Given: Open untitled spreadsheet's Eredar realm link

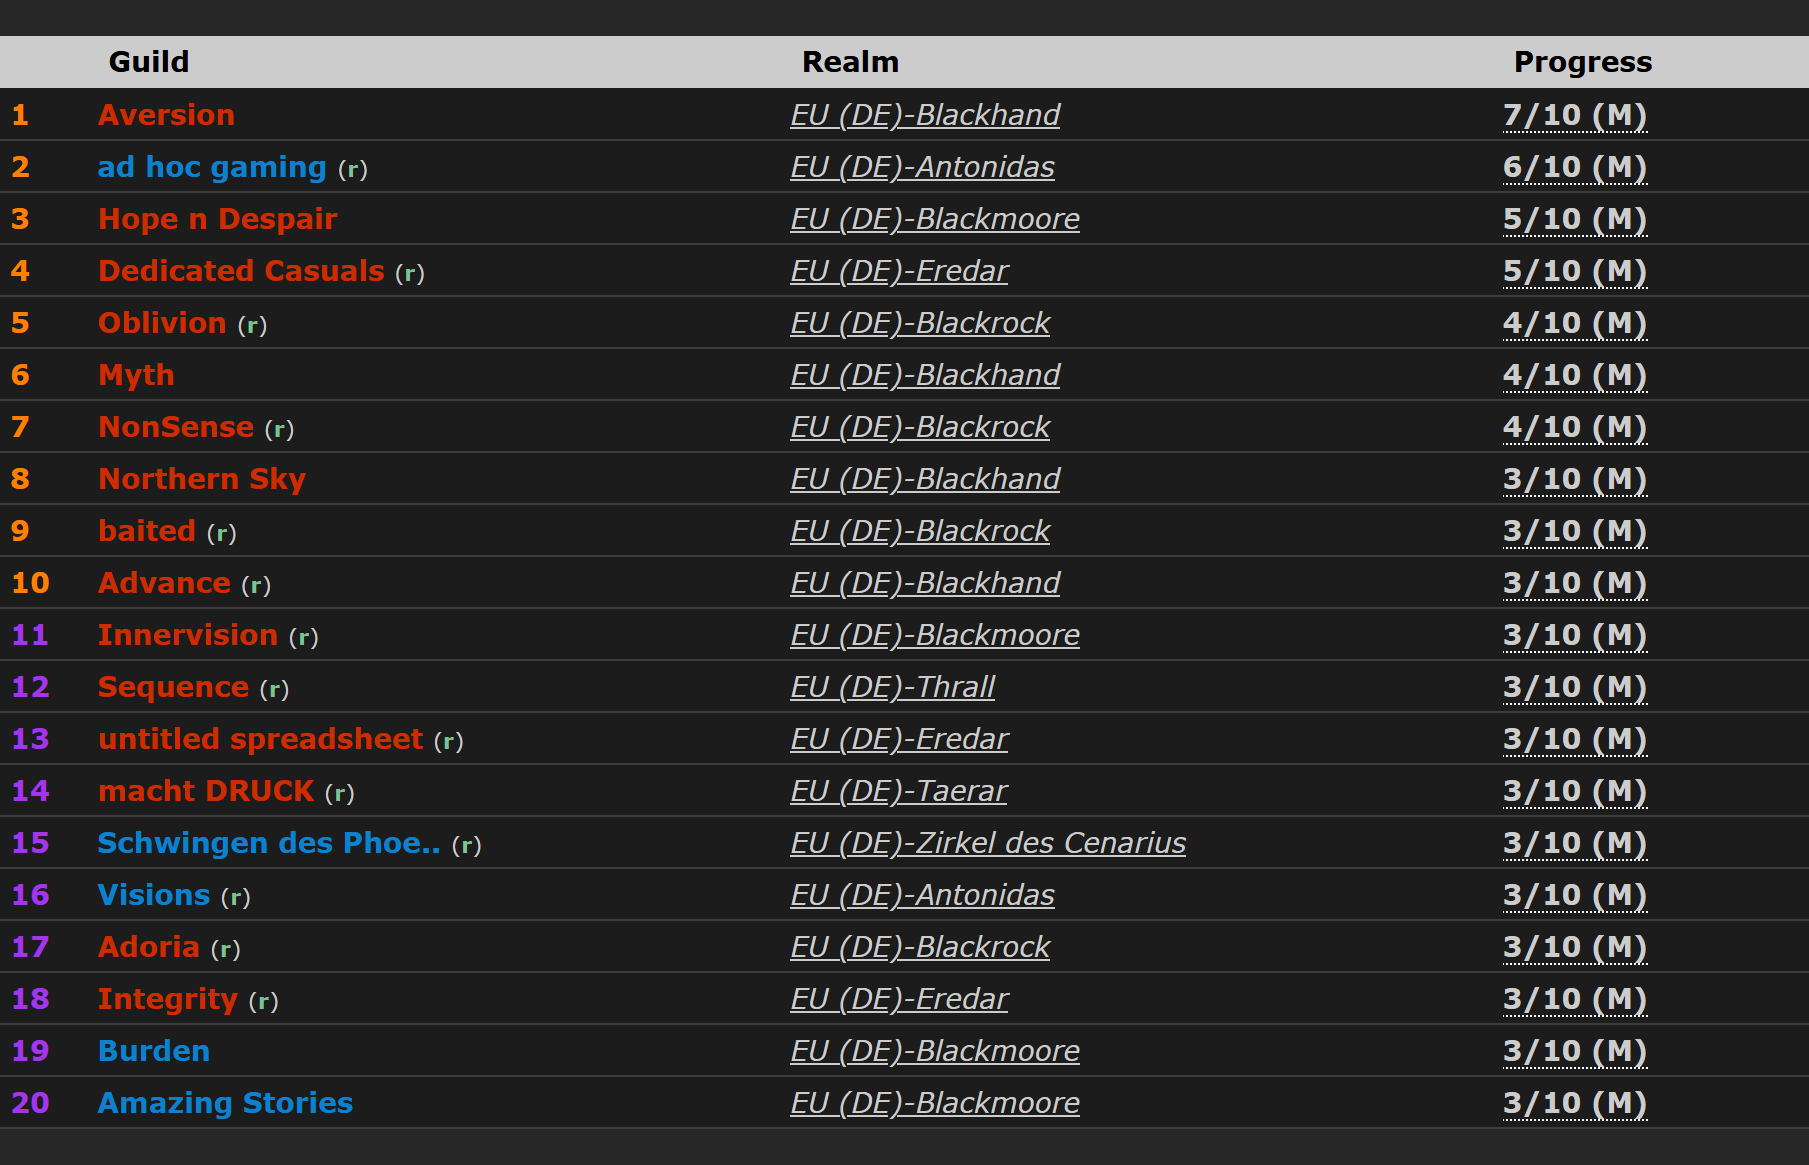Looking at the screenshot, I should tap(899, 739).
